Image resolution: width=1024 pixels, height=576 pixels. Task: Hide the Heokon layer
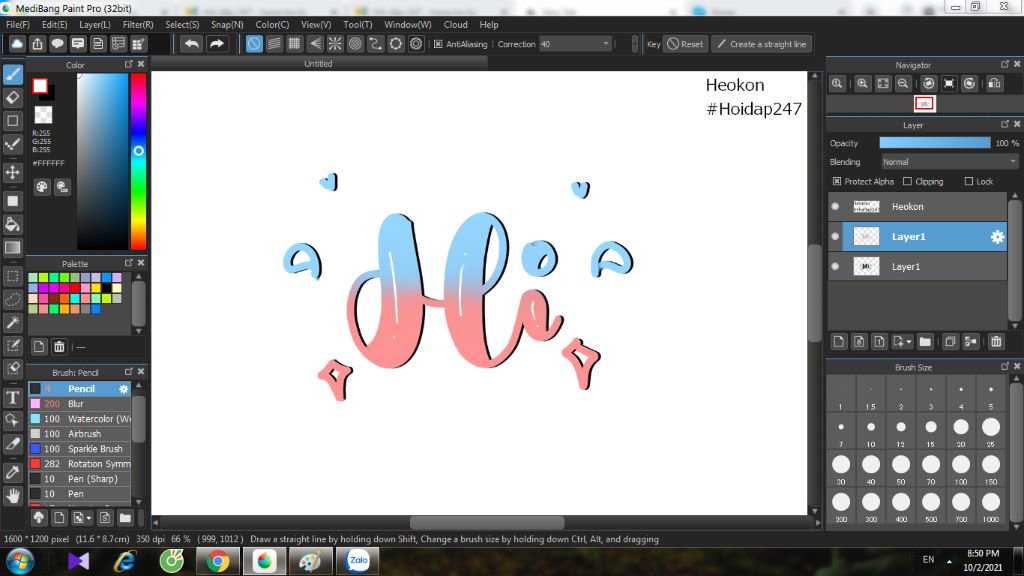tap(835, 206)
